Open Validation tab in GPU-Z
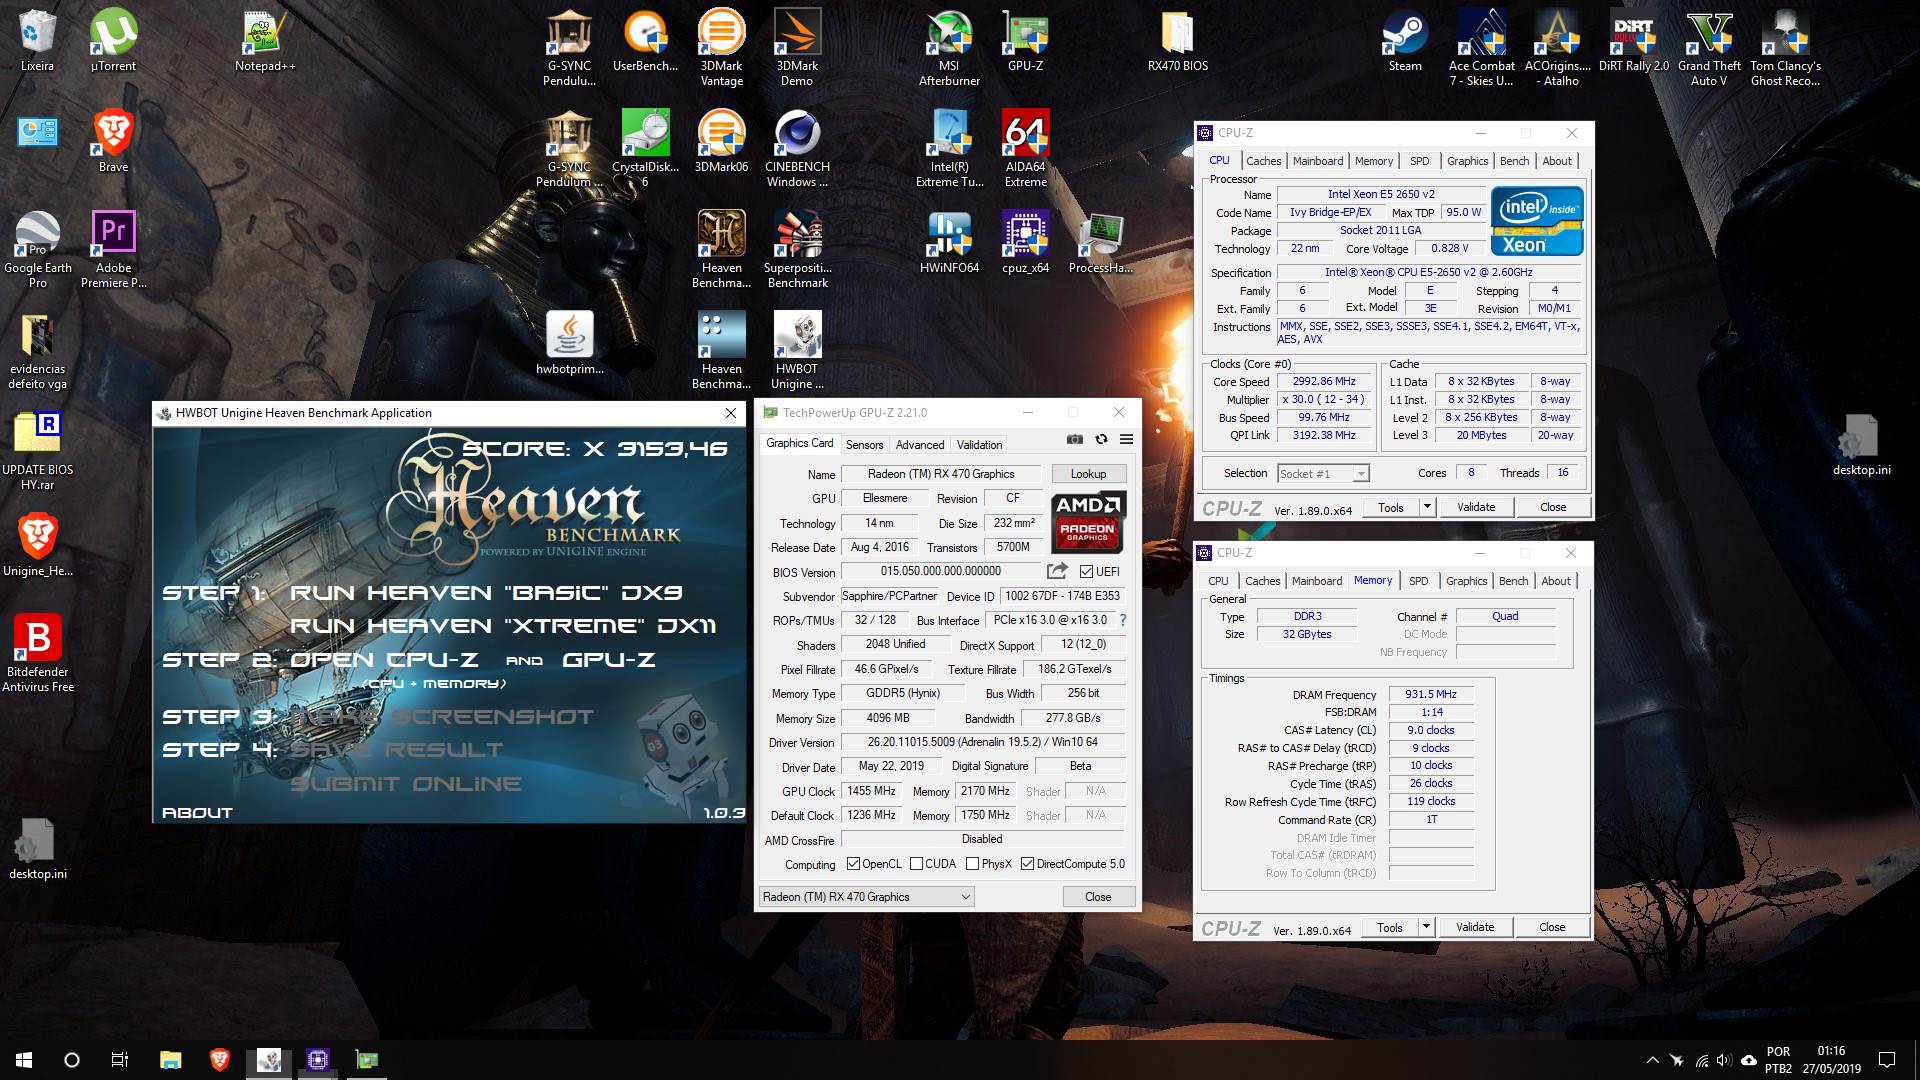 point(979,445)
